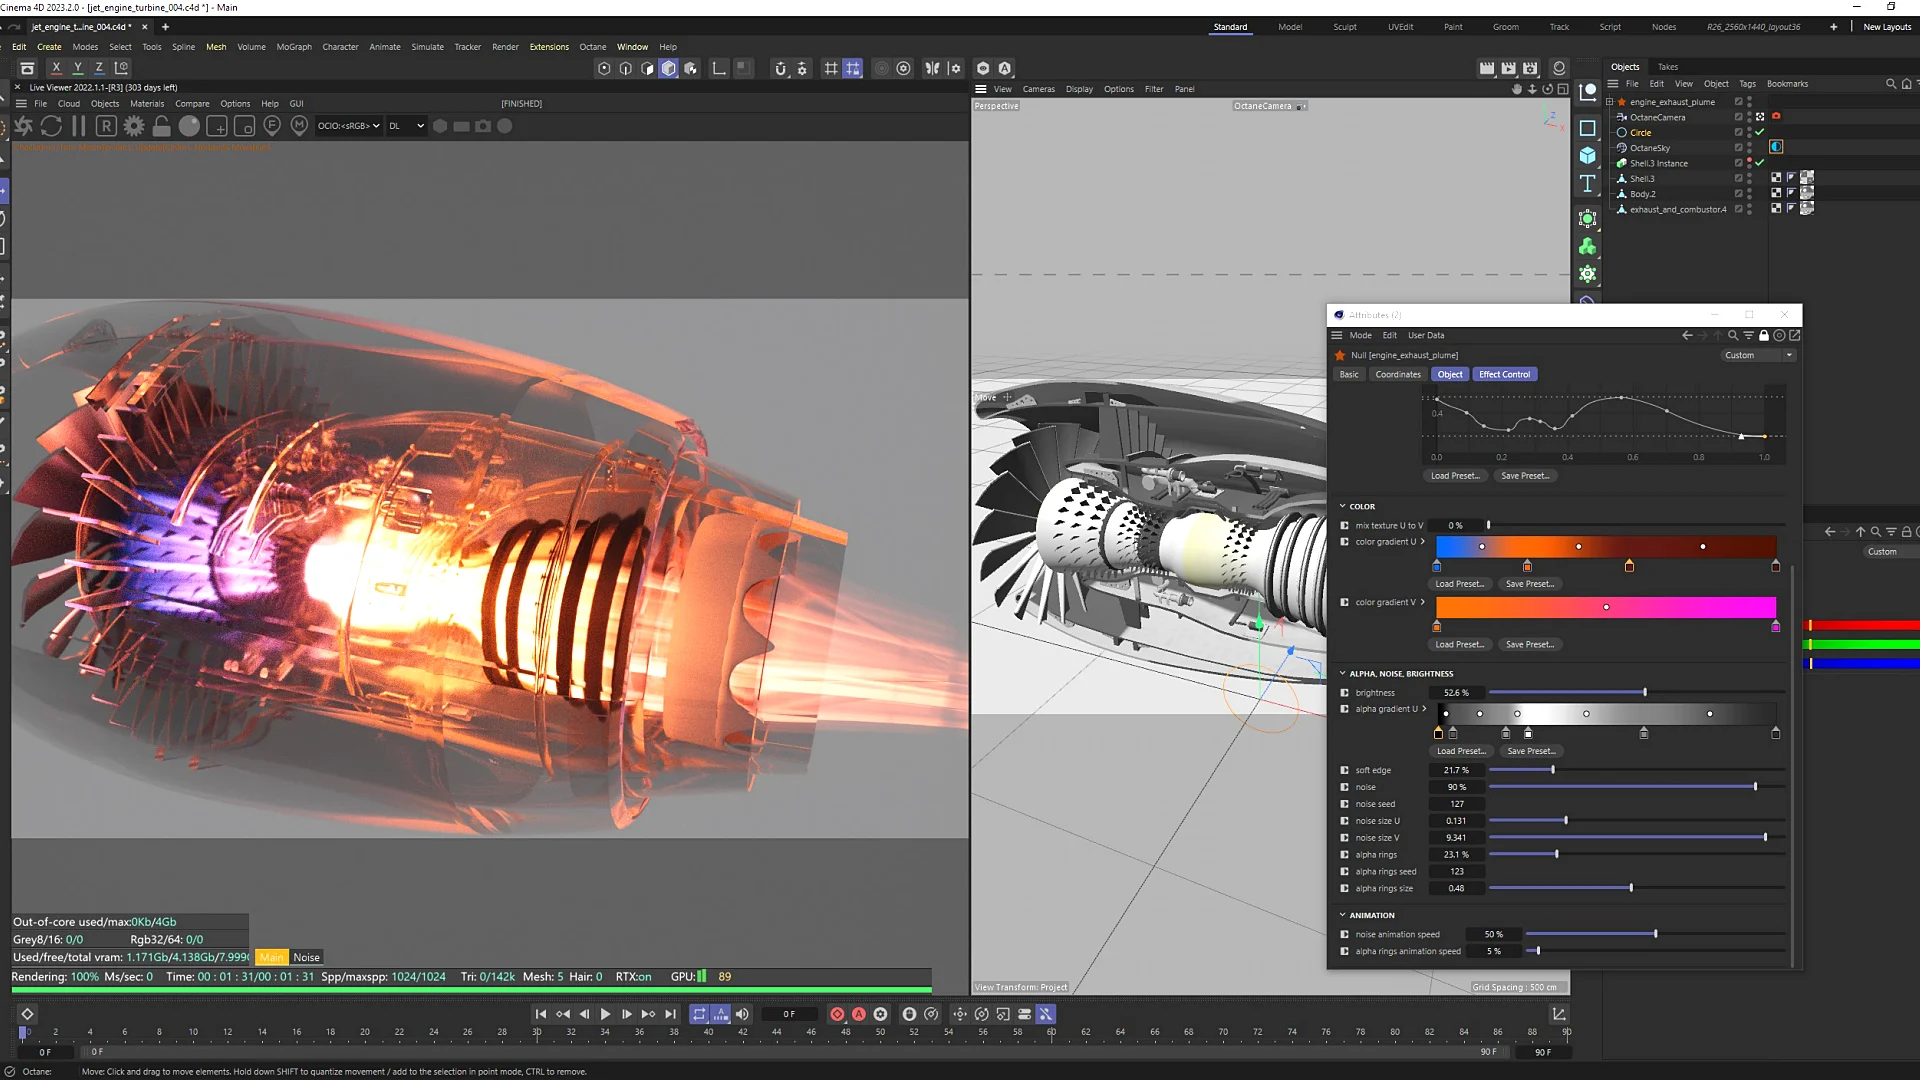This screenshot has width=1920, height=1080.
Task: Click Save Preset below the spline graph
Action: [1525, 476]
